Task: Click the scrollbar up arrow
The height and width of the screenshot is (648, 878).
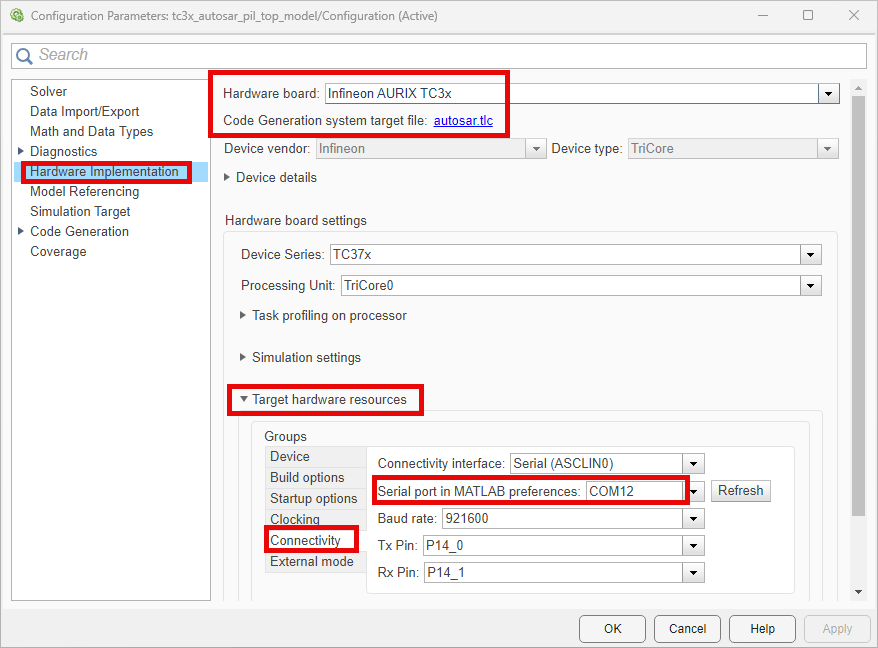Action: 858,88
